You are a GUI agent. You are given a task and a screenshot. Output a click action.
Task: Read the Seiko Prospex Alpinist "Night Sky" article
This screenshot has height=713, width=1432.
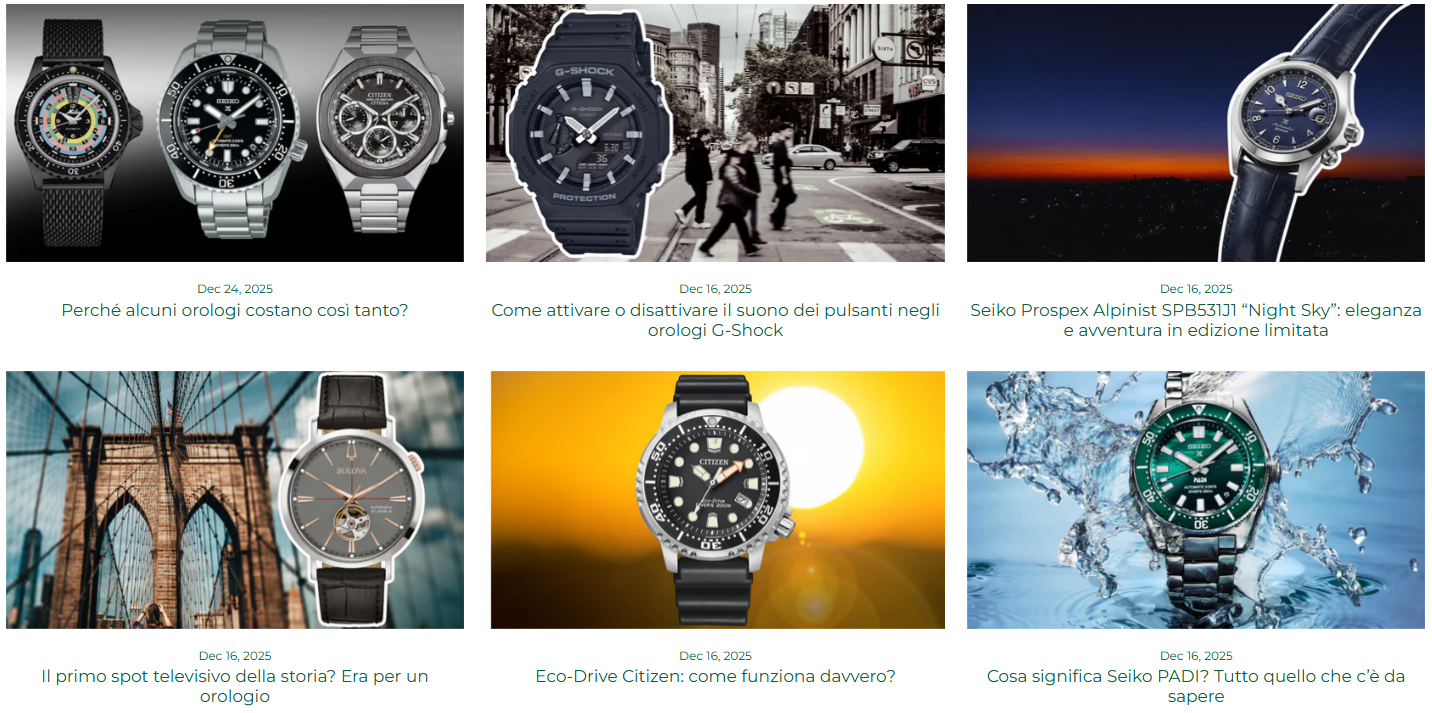pyautogui.click(x=1196, y=320)
